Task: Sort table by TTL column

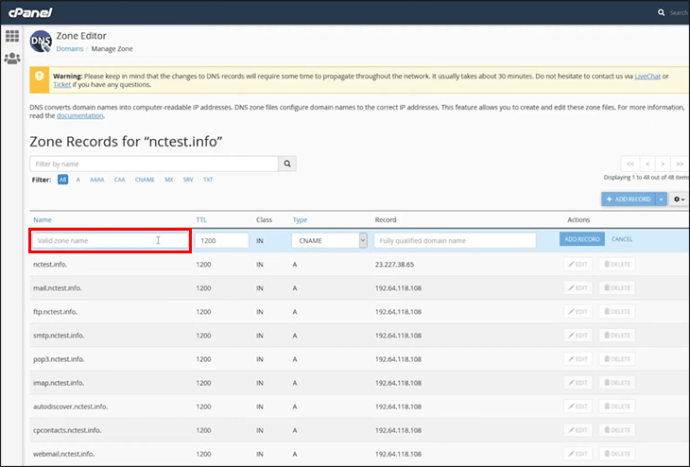Action: [x=201, y=220]
